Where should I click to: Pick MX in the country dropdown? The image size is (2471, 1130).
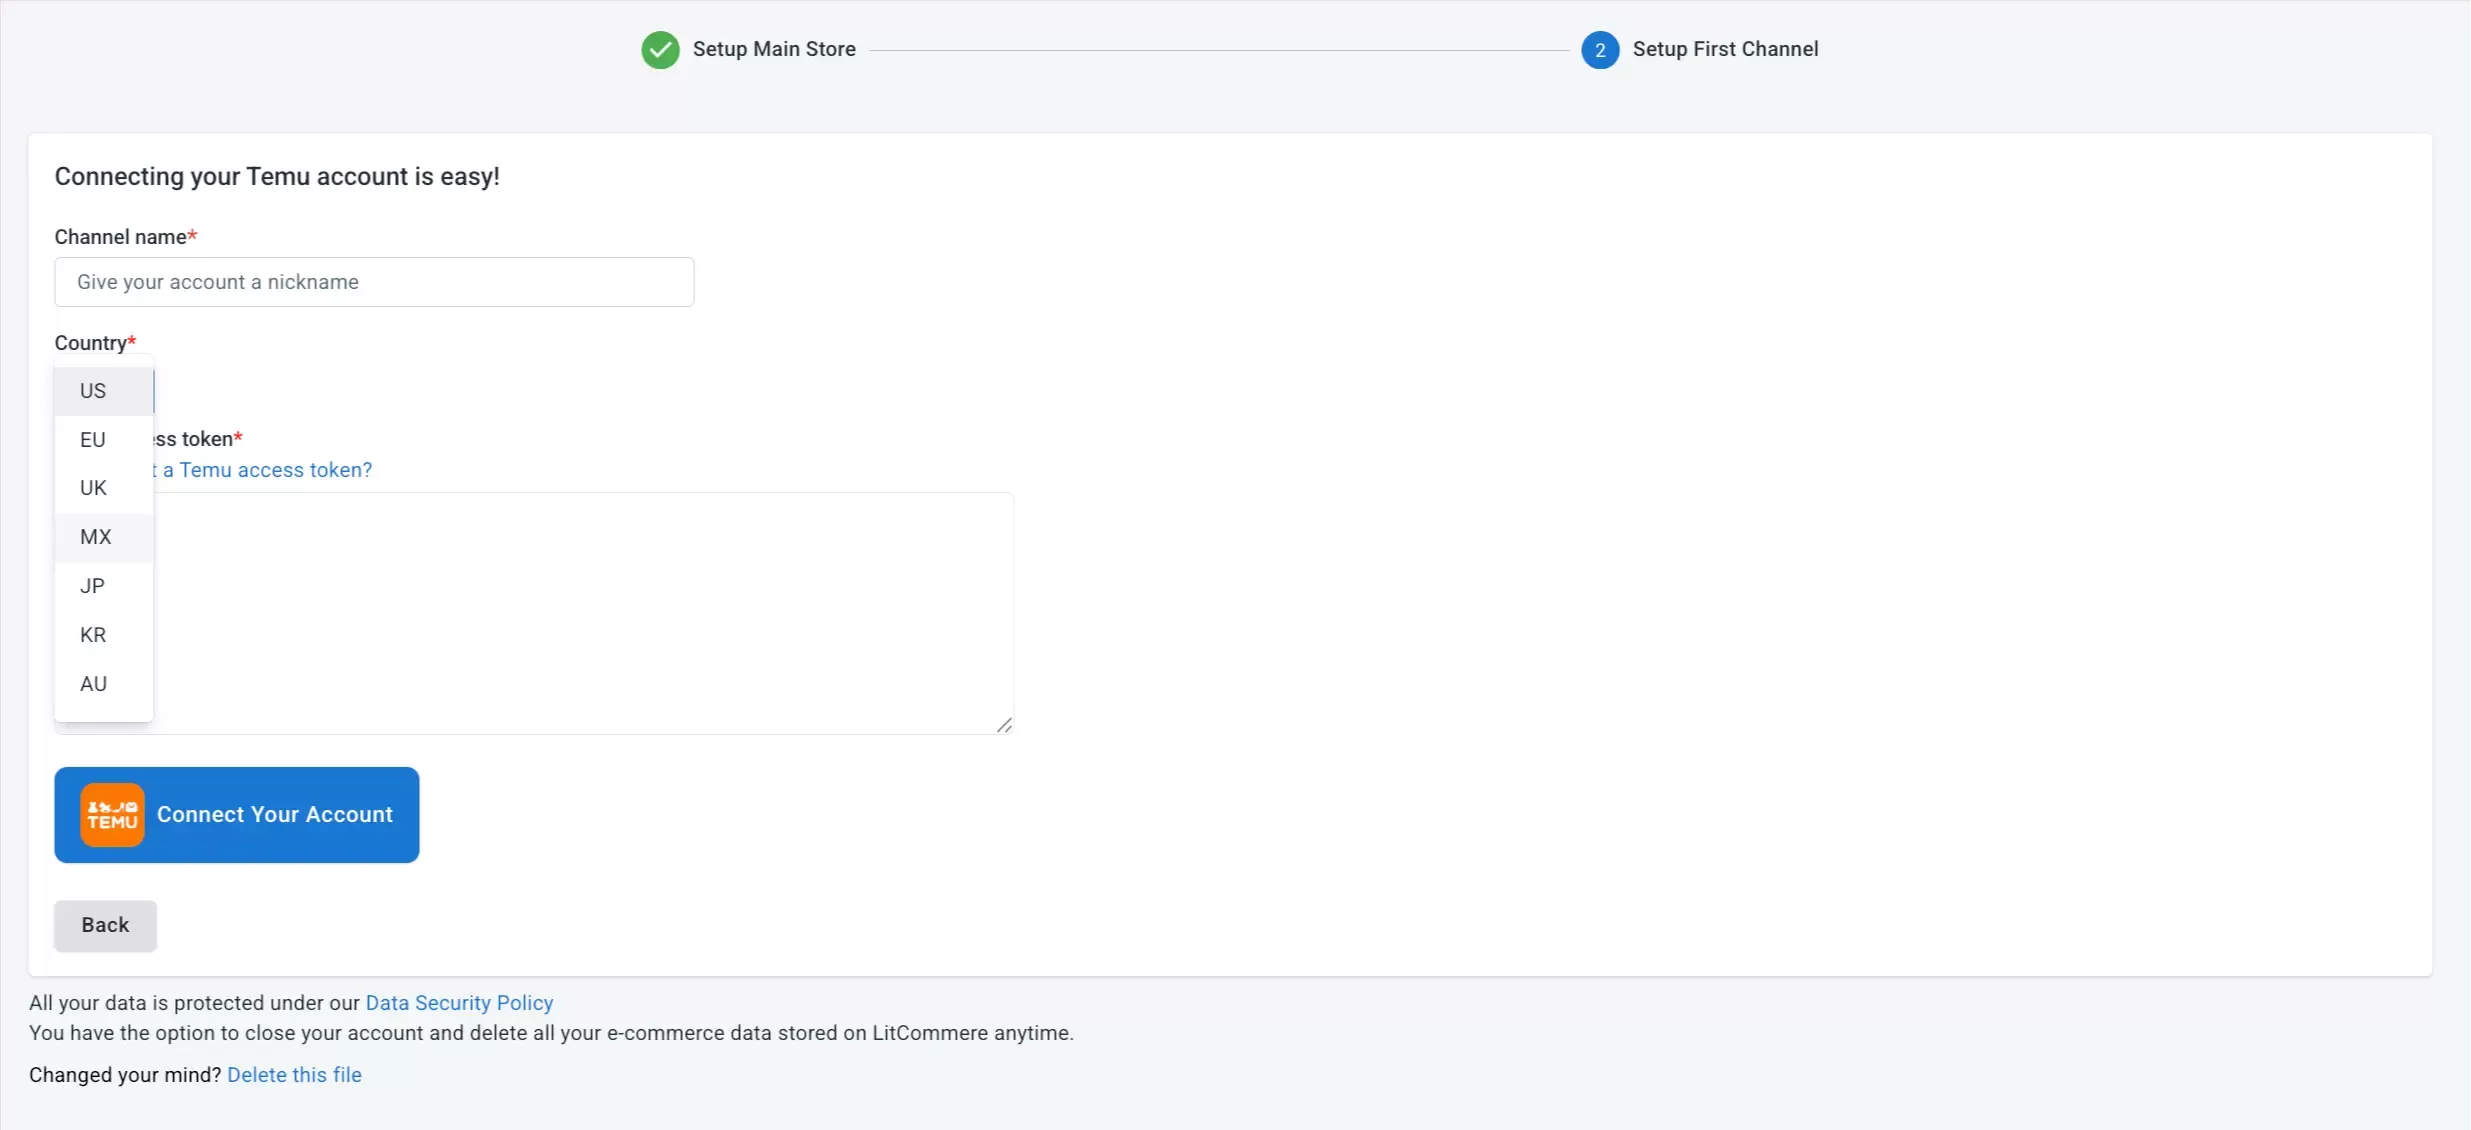[95, 536]
